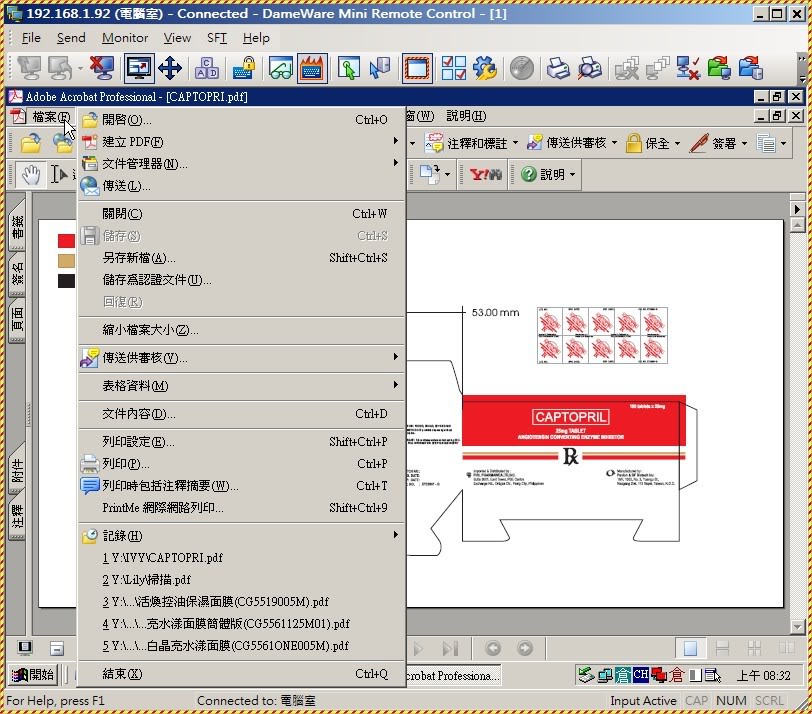The height and width of the screenshot is (714, 812).
Task: Click the four-arrow move icon
Action: (x=170, y=68)
